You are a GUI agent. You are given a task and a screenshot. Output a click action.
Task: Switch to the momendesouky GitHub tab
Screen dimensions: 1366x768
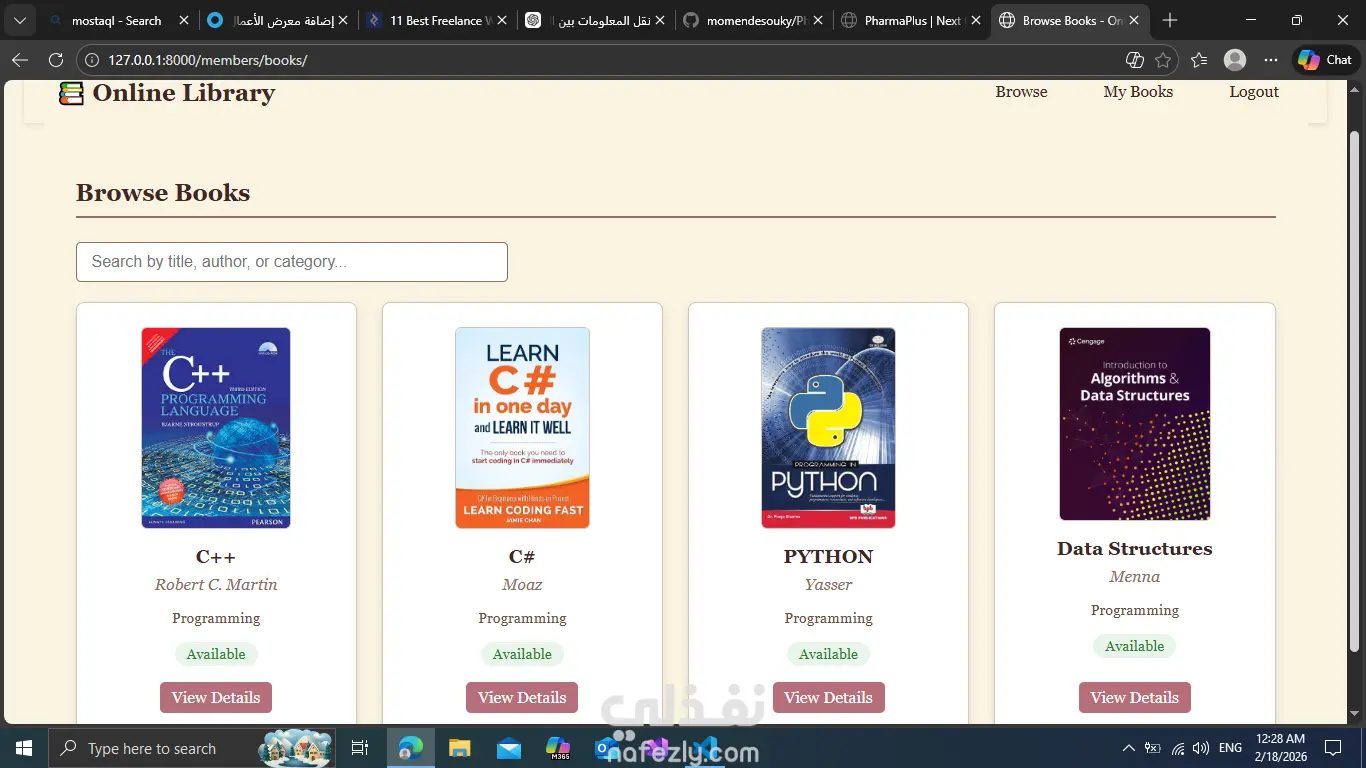pos(753,20)
